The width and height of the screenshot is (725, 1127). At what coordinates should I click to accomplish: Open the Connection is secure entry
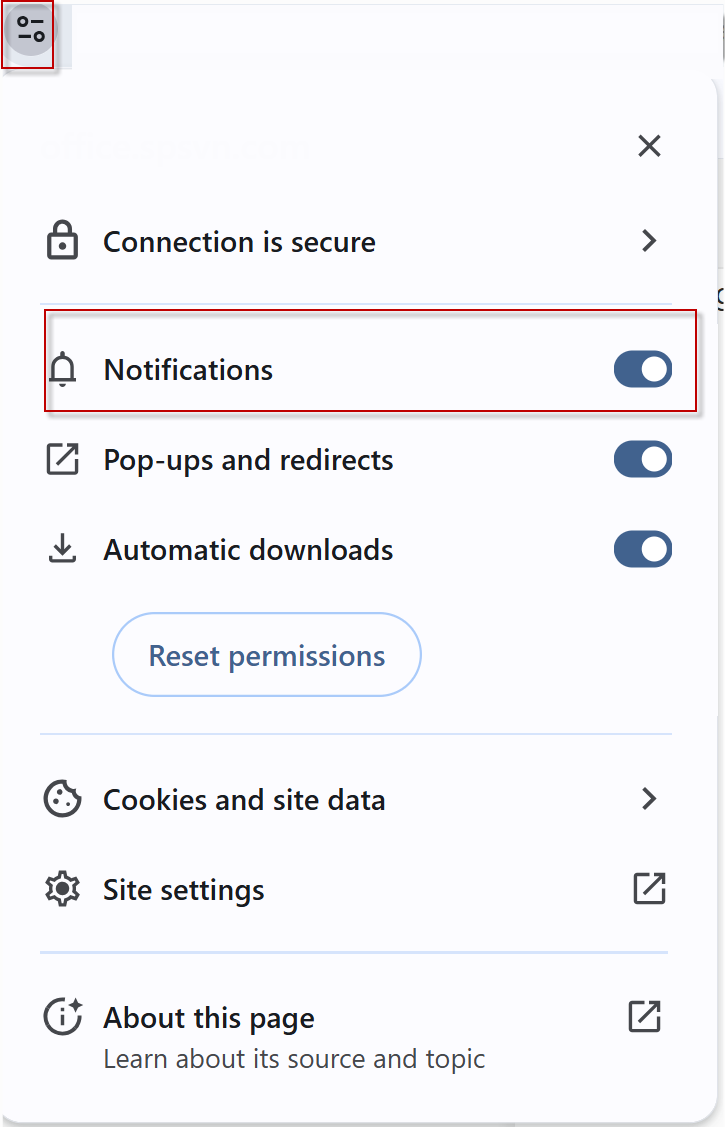tap(240, 242)
